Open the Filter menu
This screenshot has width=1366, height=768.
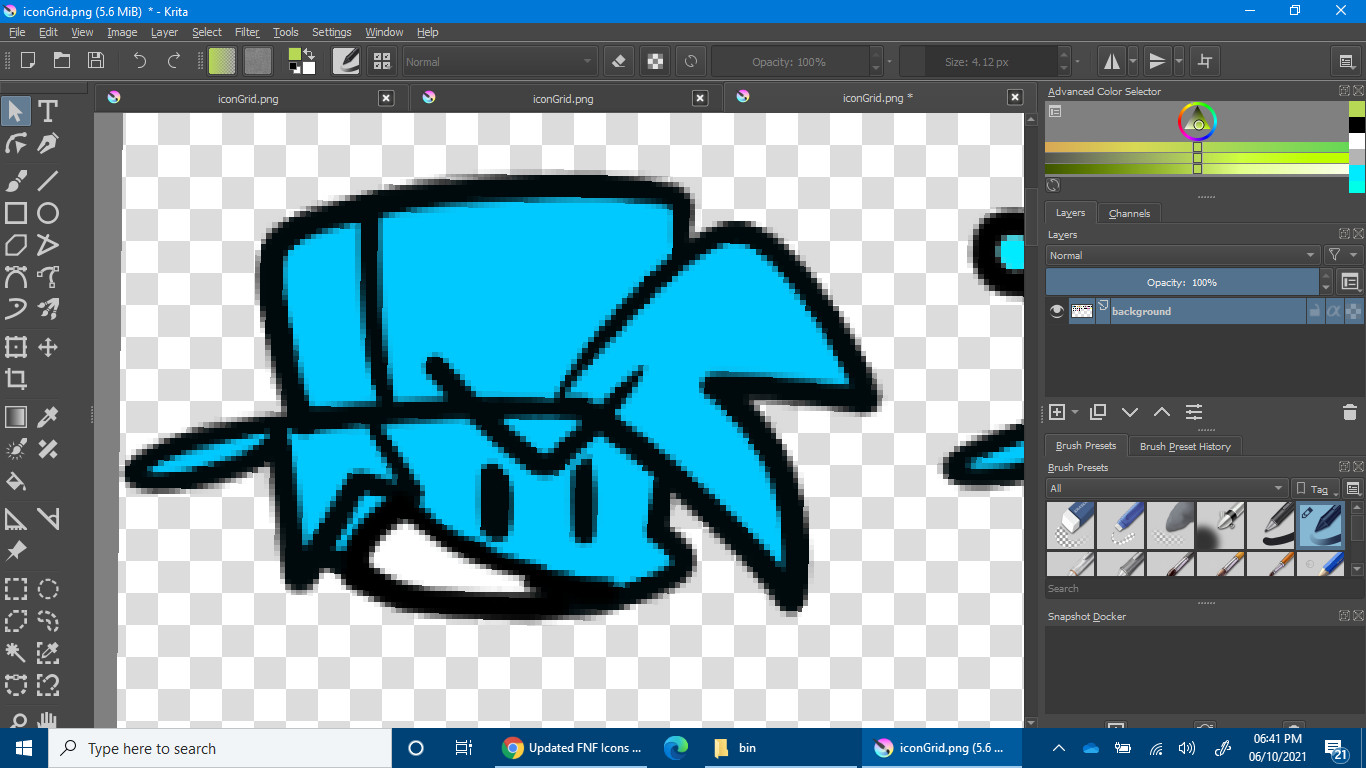pos(247,32)
